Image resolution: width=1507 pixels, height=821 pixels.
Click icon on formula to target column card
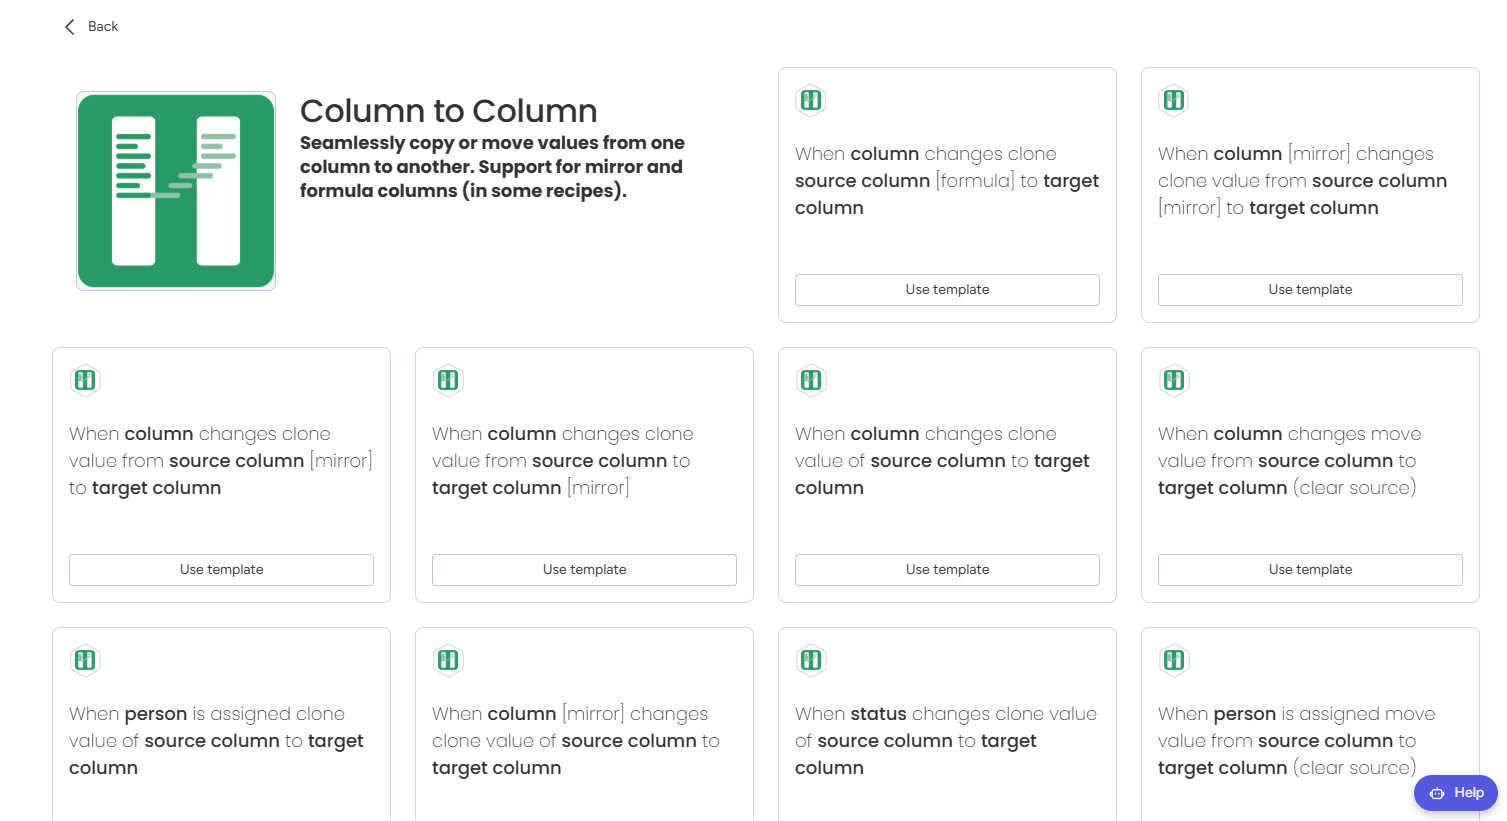pyautogui.click(x=811, y=100)
